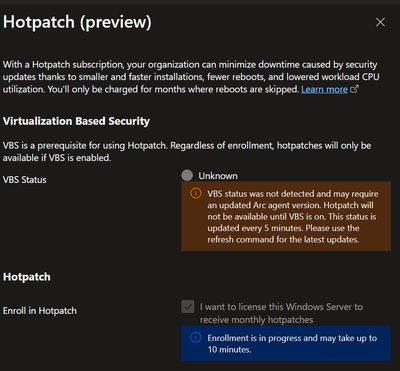Click the gray Unknown status circle
The width and height of the screenshot is (400, 371).
pyautogui.click(x=187, y=176)
